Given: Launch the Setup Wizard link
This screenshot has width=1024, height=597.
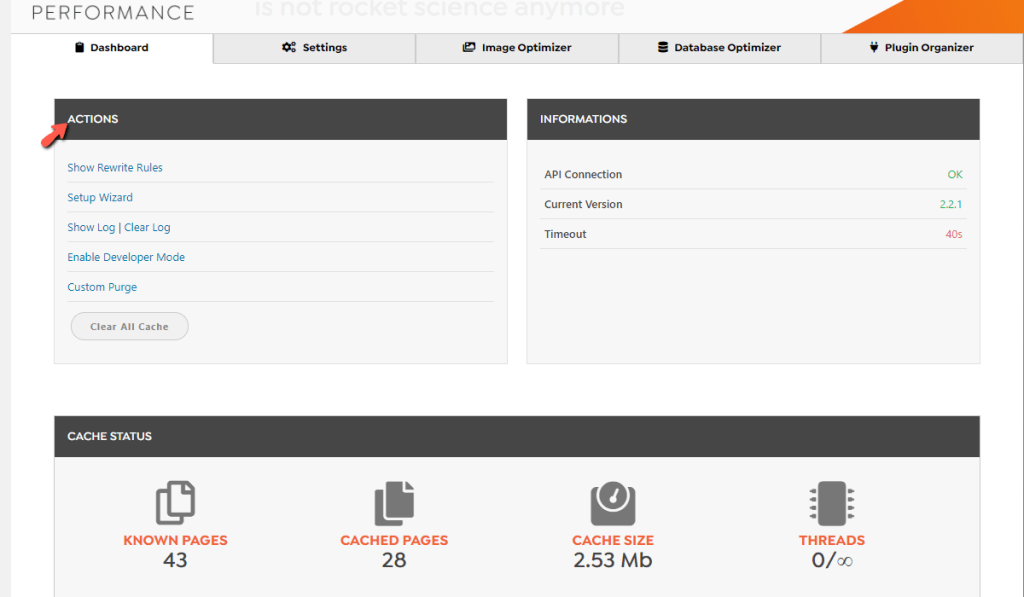Looking at the screenshot, I should (100, 197).
